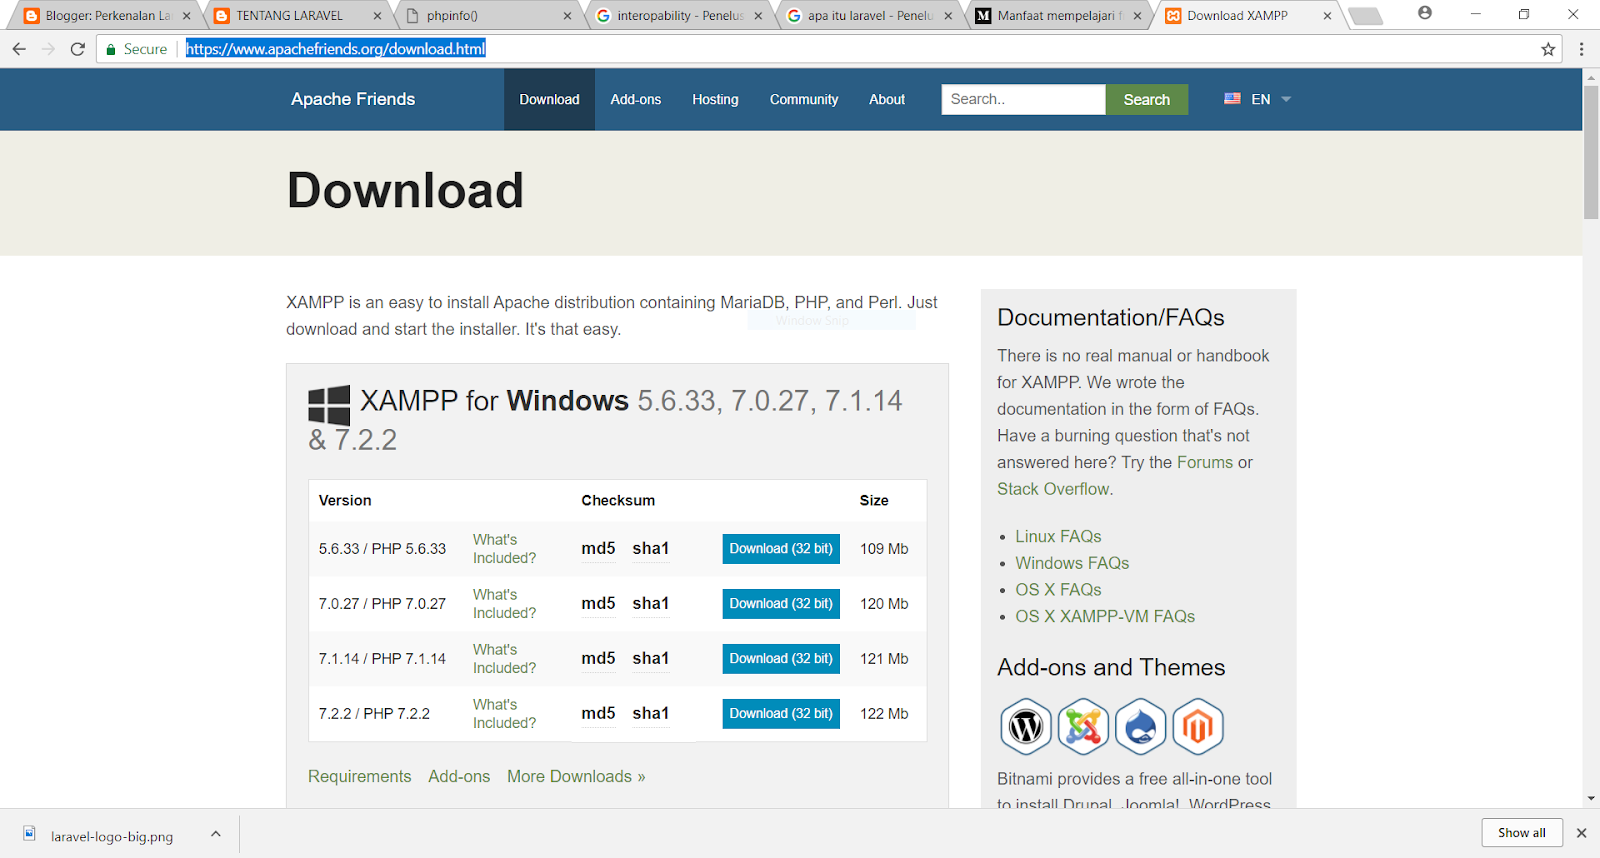The height and width of the screenshot is (858, 1600).
Task: Close the phpinfo() tab
Action: coord(568,16)
